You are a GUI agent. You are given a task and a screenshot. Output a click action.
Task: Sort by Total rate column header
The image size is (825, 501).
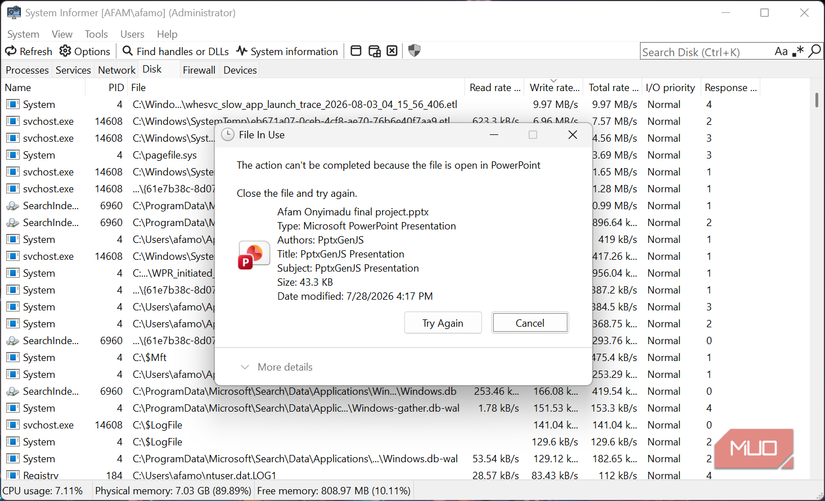point(613,87)
